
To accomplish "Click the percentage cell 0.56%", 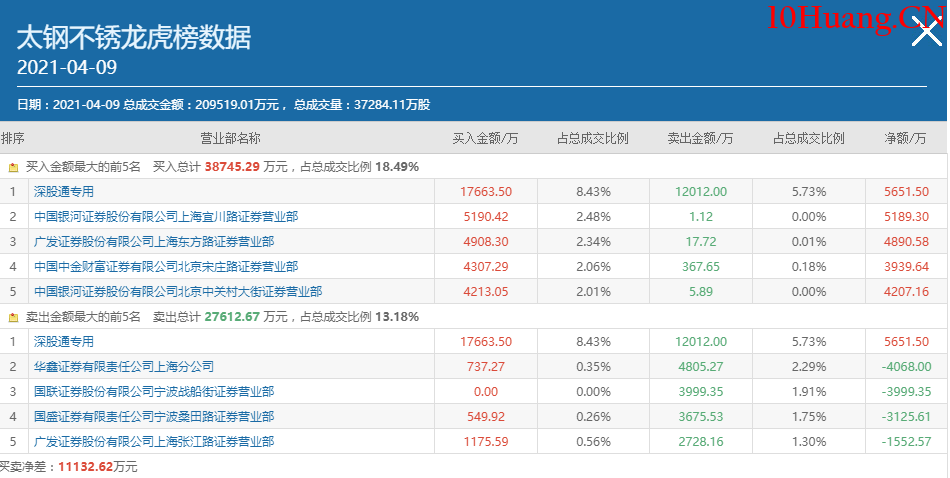I will [593, 442].
